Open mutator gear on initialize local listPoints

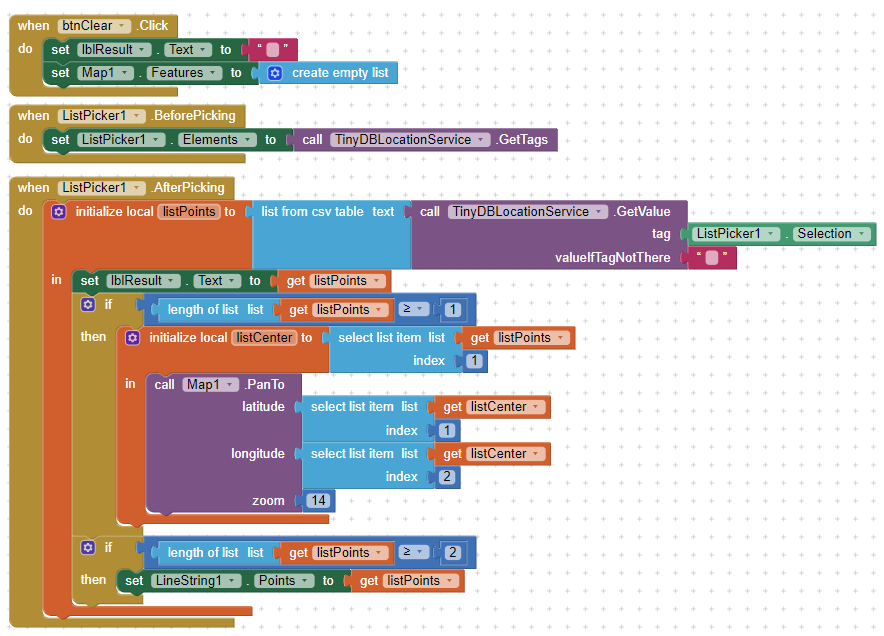point(58,212)
